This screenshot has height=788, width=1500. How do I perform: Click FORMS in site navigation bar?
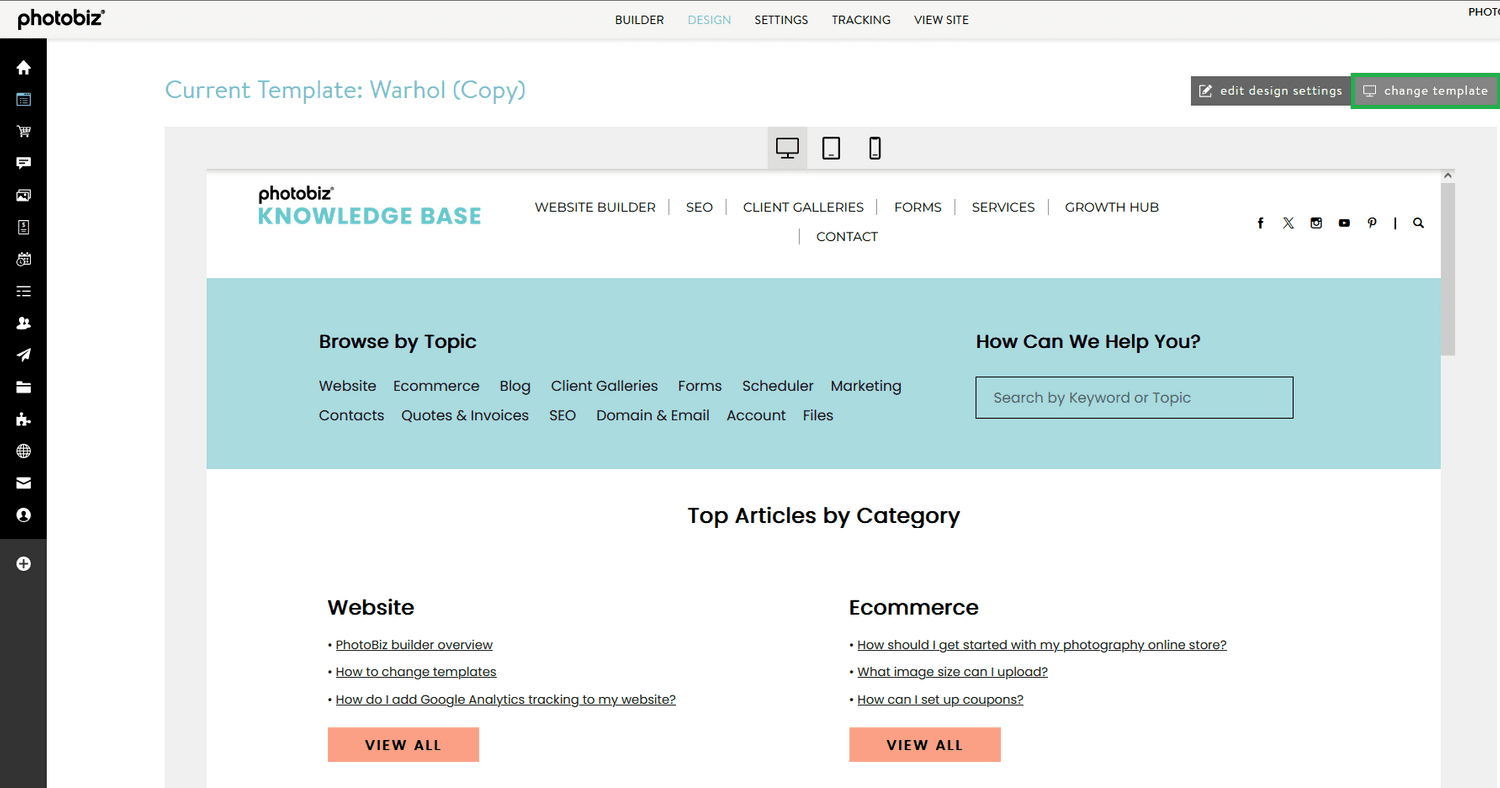pos(918,207)
